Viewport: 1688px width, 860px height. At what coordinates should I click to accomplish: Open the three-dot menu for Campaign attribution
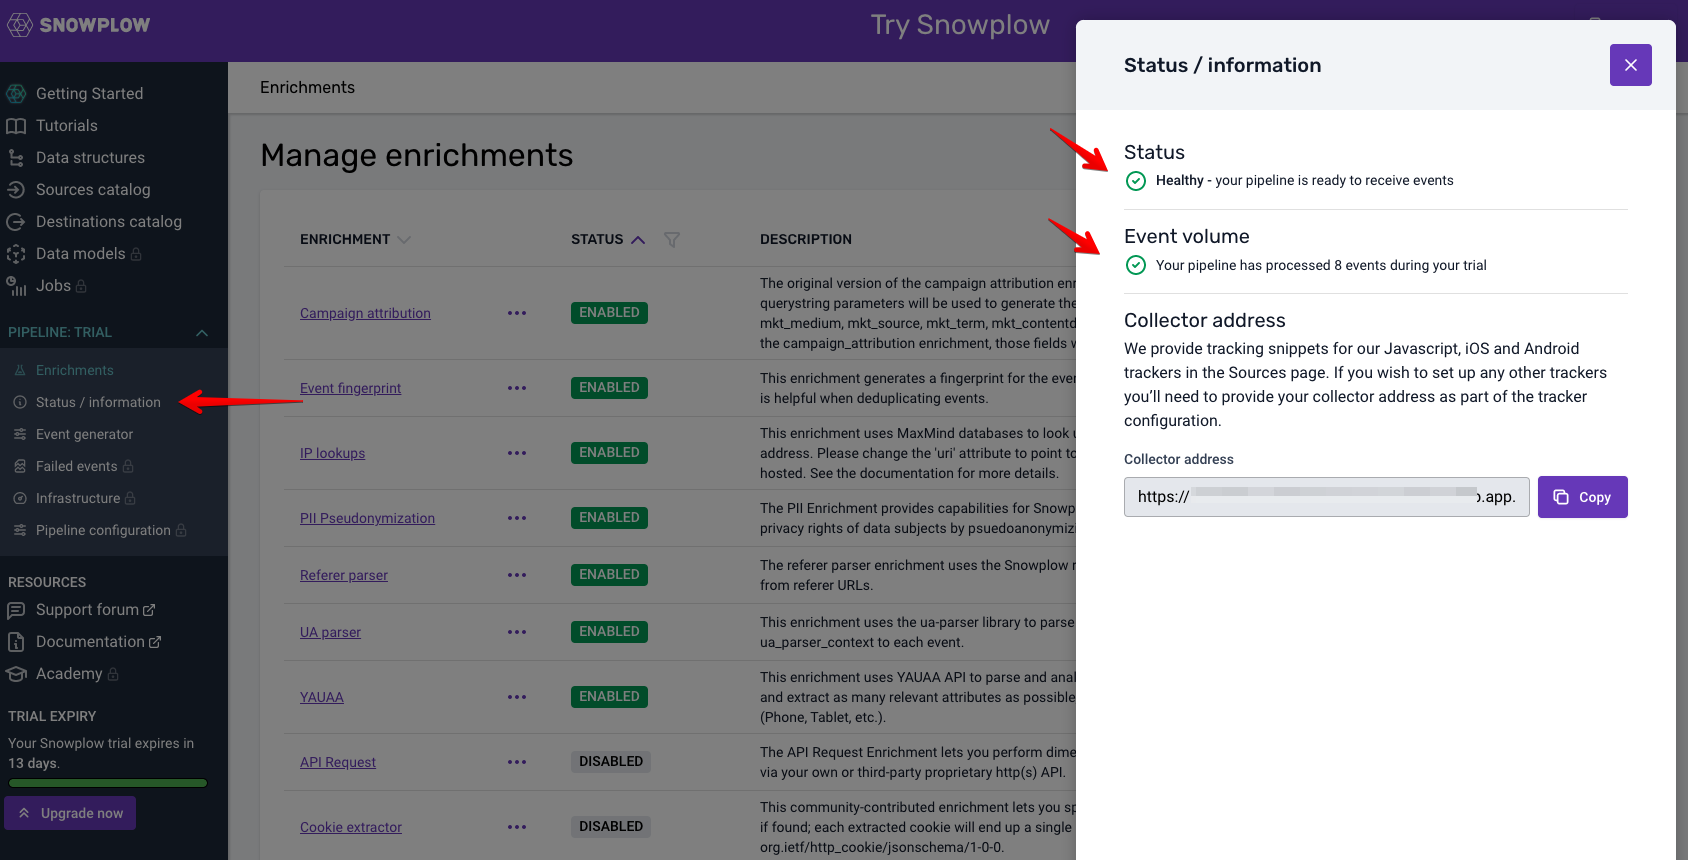coord(517,313)
